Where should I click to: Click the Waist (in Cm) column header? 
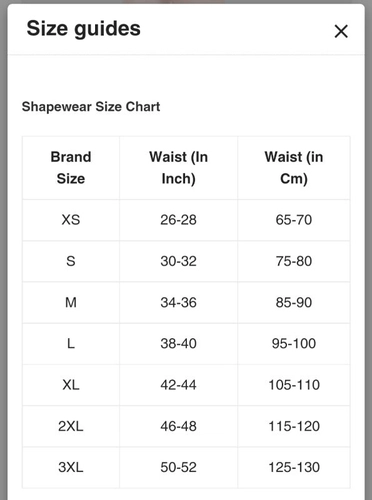click(294, 168)
